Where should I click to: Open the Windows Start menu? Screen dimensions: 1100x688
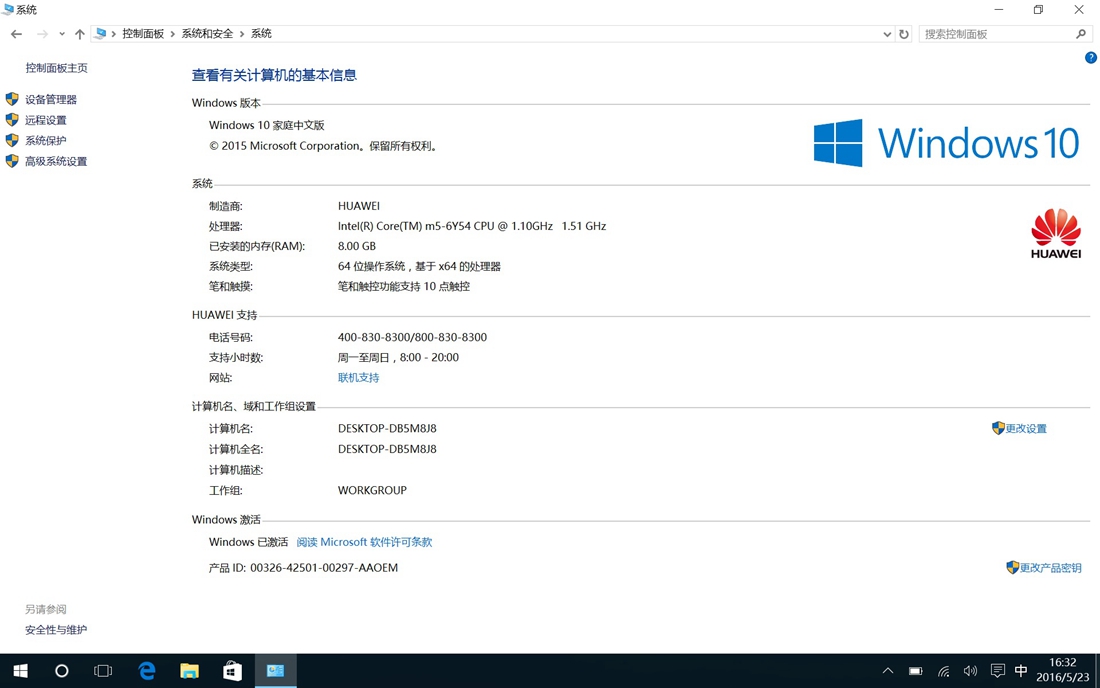20,671
